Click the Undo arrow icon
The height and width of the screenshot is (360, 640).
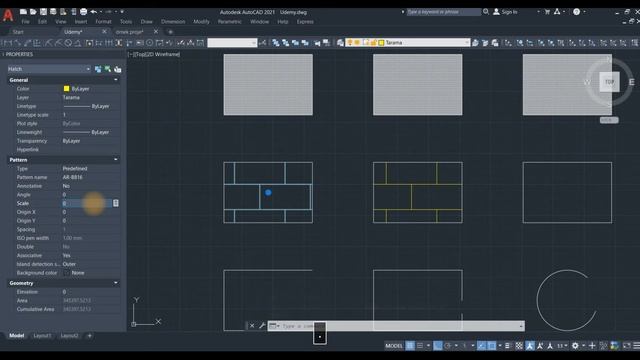(x=94, y=12)
